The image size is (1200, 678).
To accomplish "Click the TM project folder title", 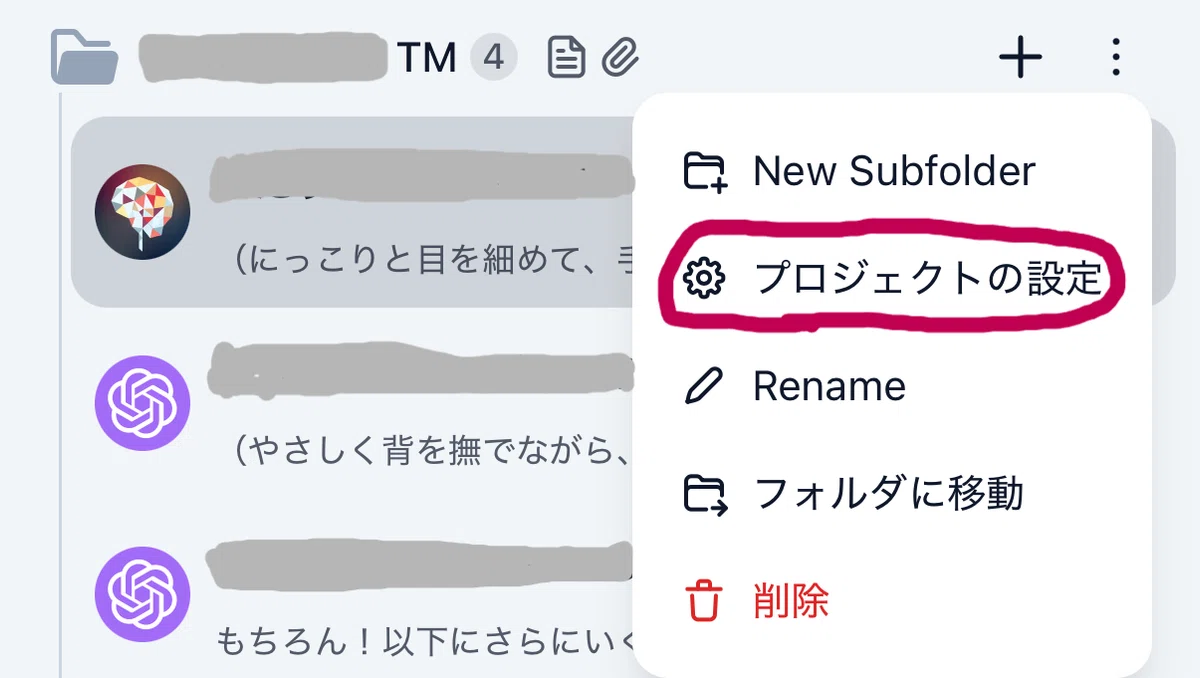I will point(299,58).
